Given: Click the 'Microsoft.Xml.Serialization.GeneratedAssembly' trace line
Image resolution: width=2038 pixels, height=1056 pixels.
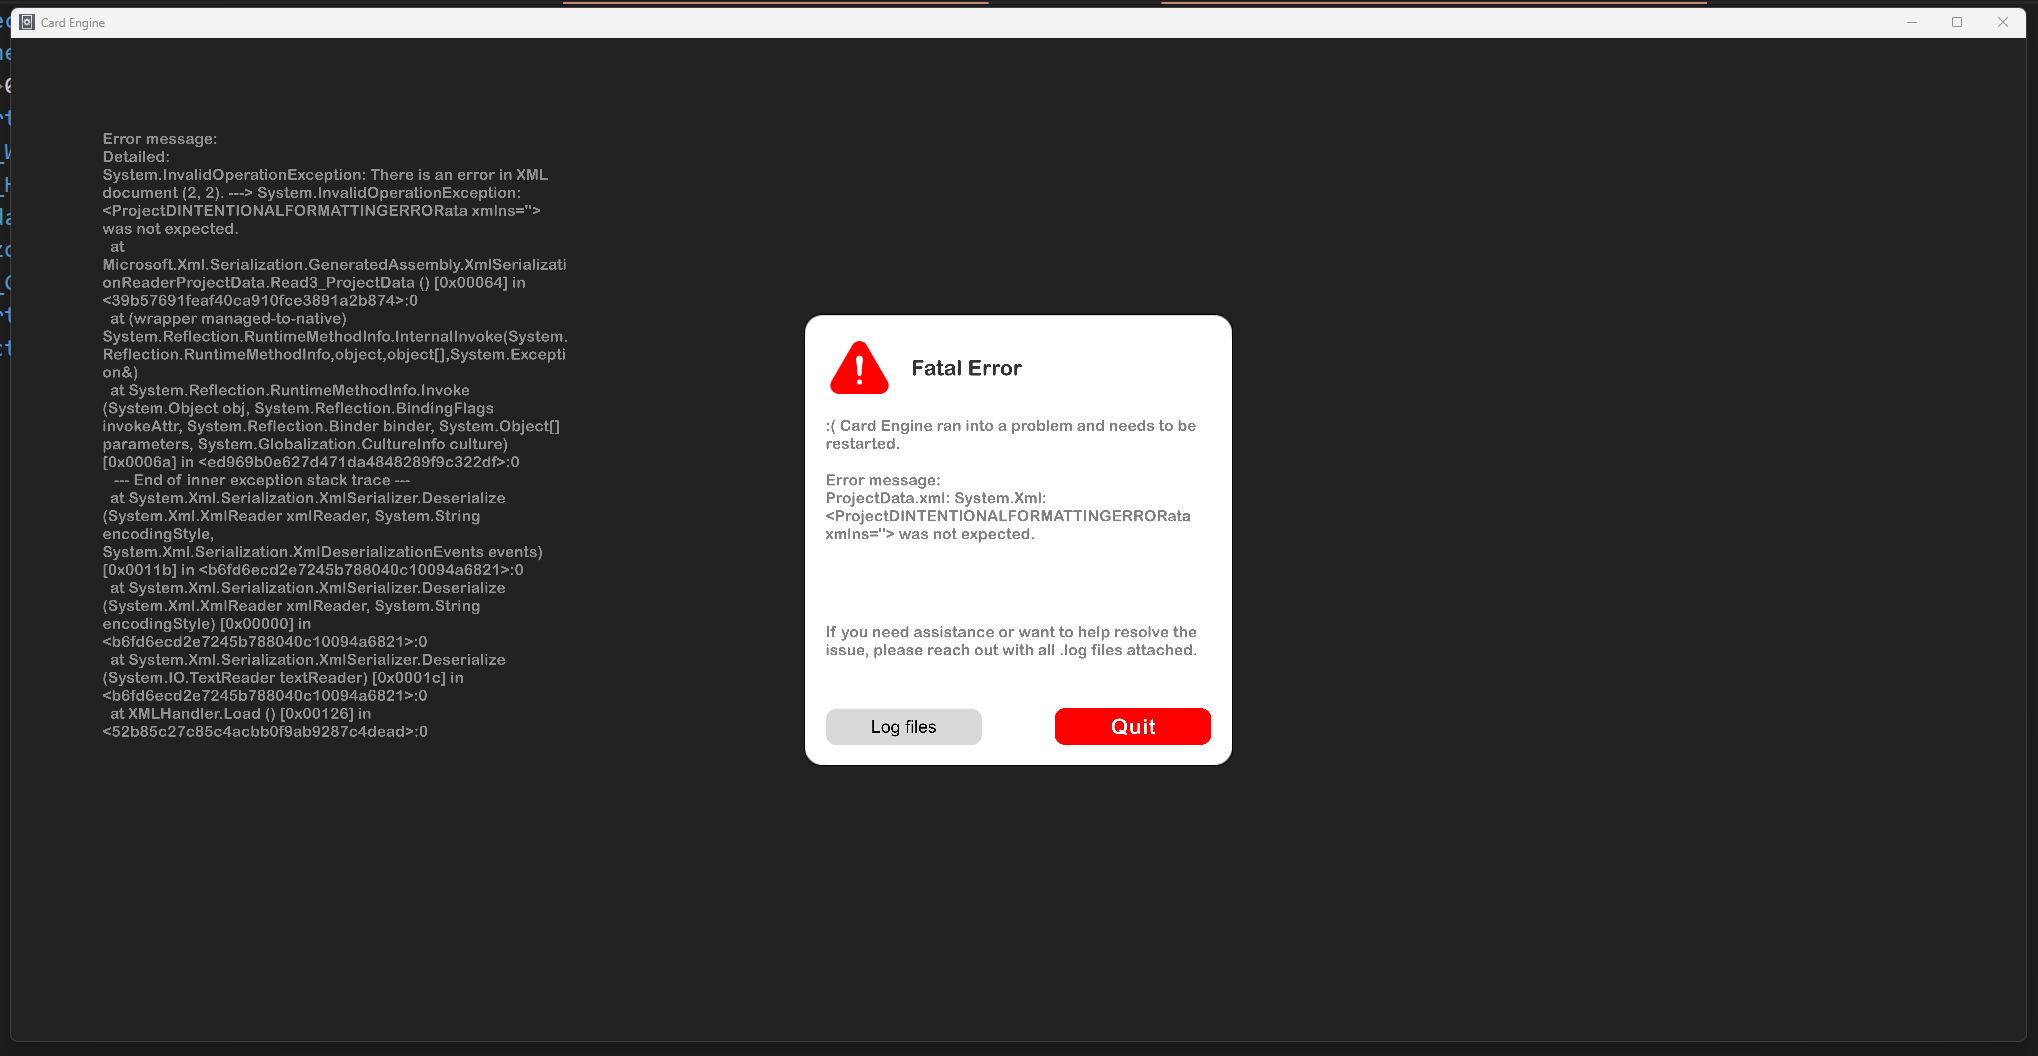Looking at the screenshot, I should coord(334,265).
